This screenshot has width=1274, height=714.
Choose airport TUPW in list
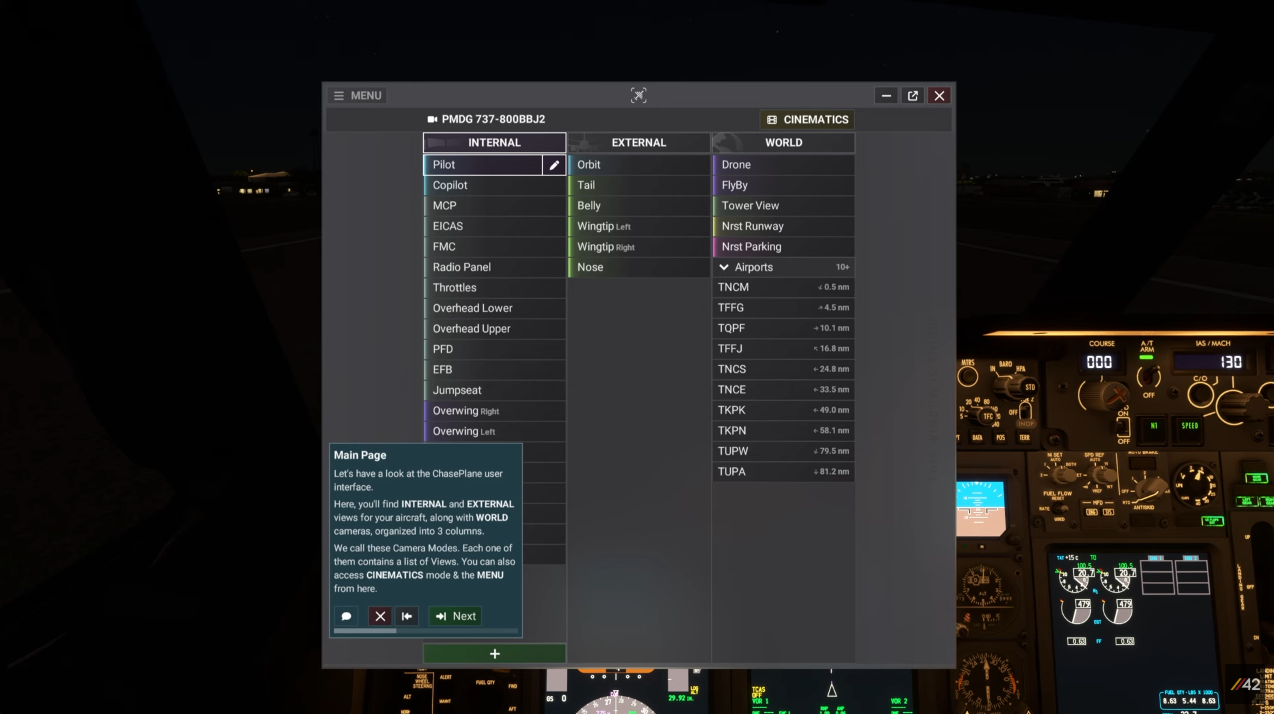click(x=784, y=451)
